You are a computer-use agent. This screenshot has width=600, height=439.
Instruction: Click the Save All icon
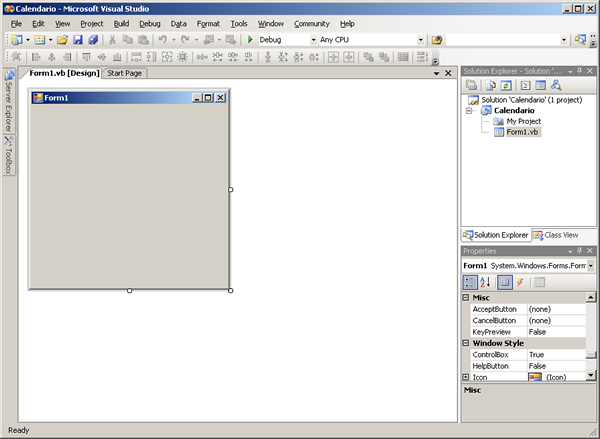93,39
